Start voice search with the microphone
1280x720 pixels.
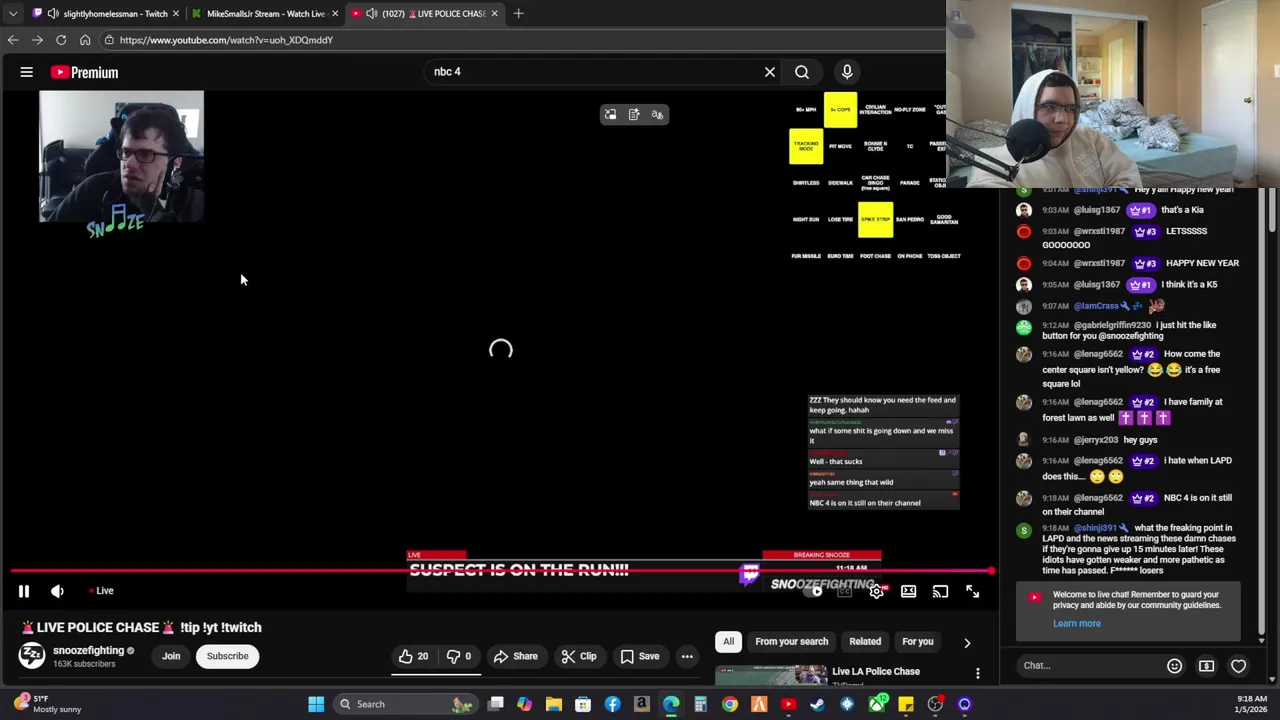847,72
